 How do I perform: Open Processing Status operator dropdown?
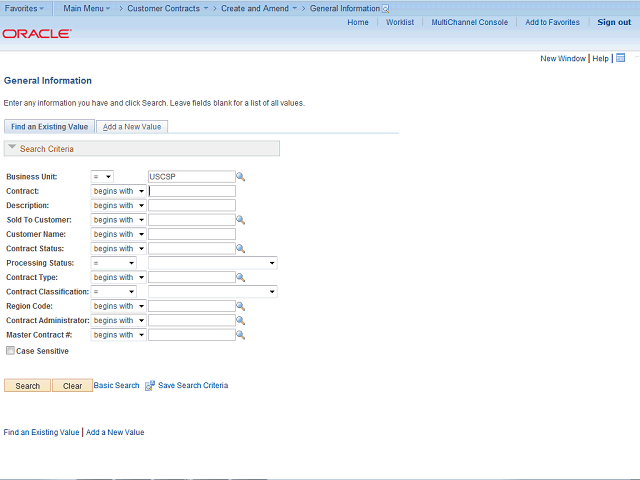click(x=113, y=263)
